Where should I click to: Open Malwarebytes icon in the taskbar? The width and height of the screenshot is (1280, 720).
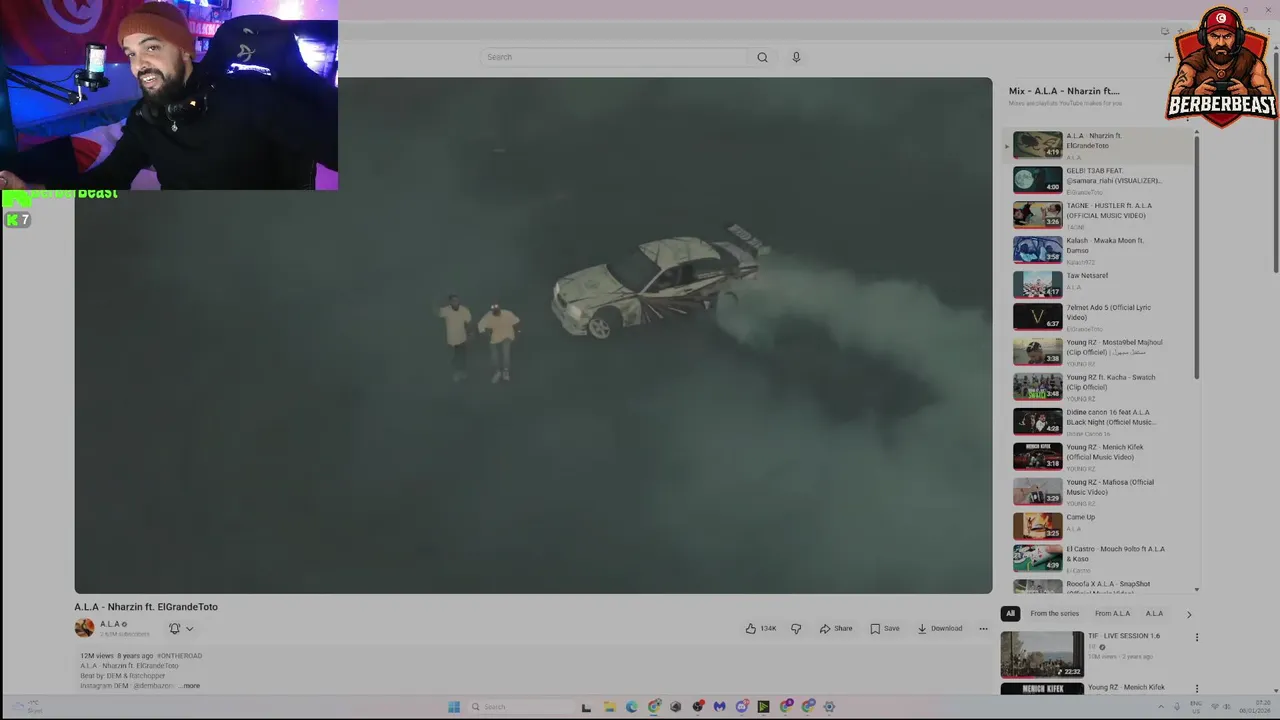(x=719, y=706)
